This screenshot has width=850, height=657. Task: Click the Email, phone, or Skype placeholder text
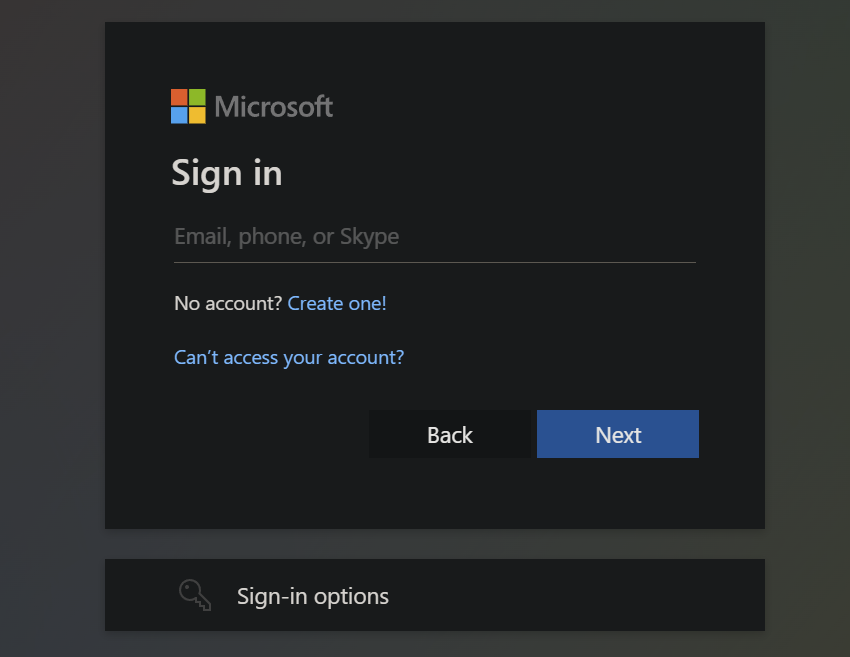287,236
